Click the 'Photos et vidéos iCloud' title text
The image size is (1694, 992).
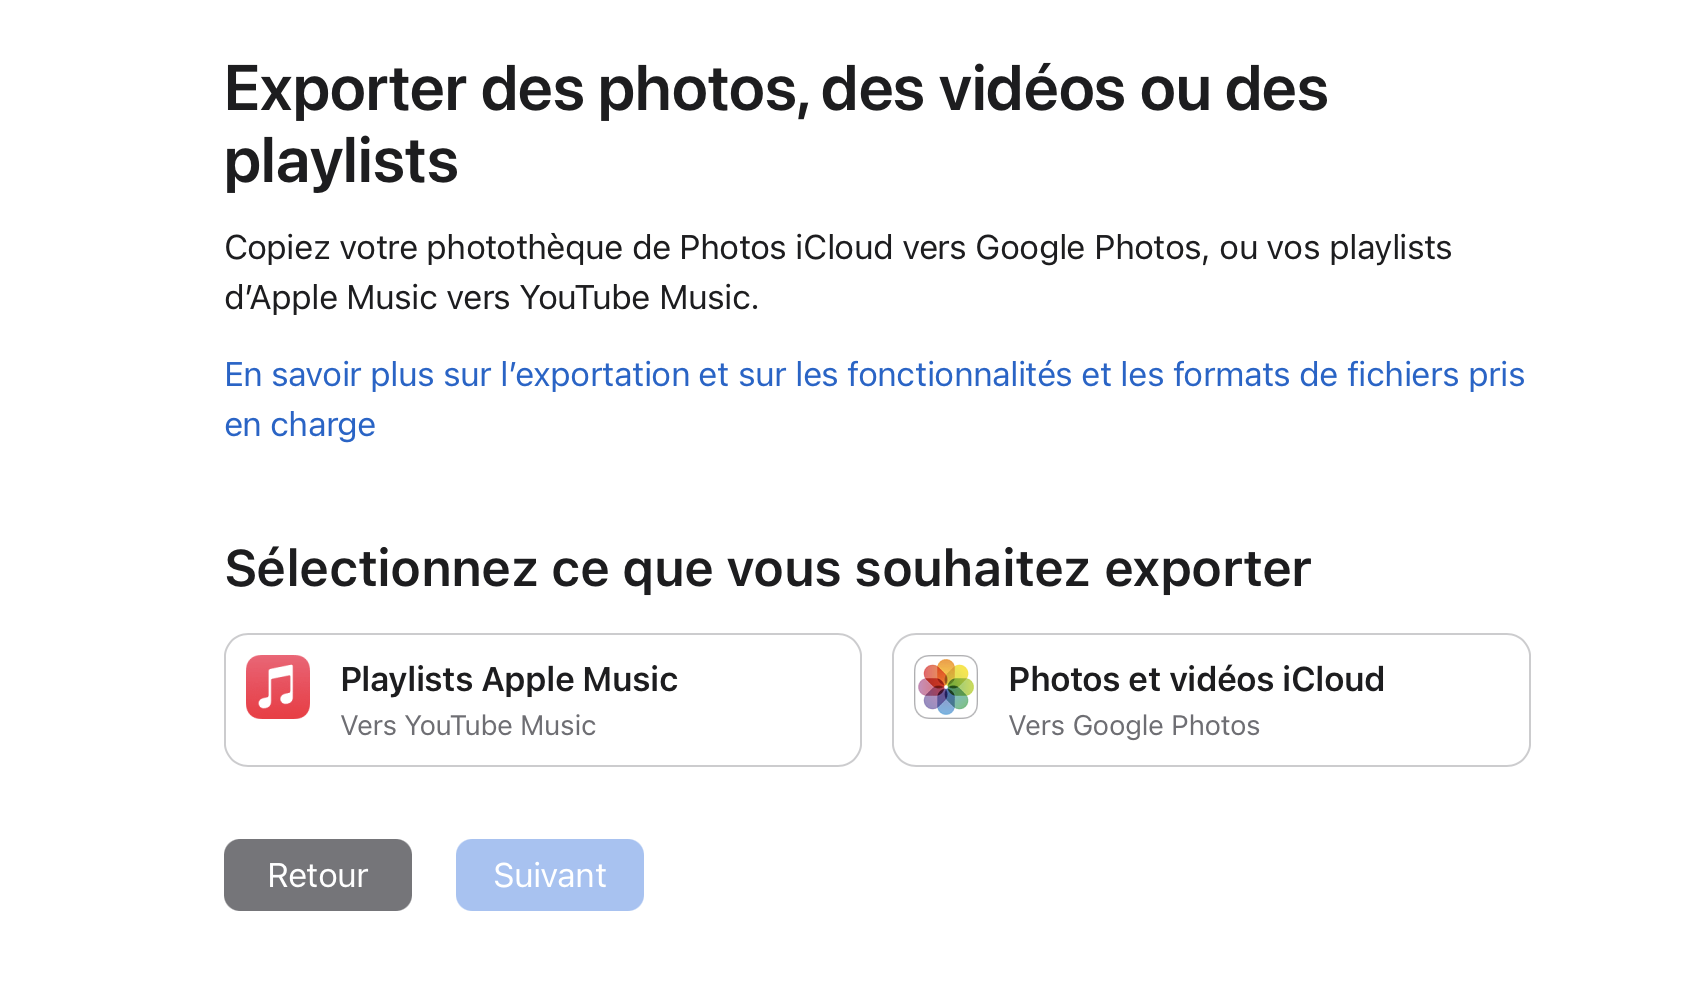tap(1196, 679)
